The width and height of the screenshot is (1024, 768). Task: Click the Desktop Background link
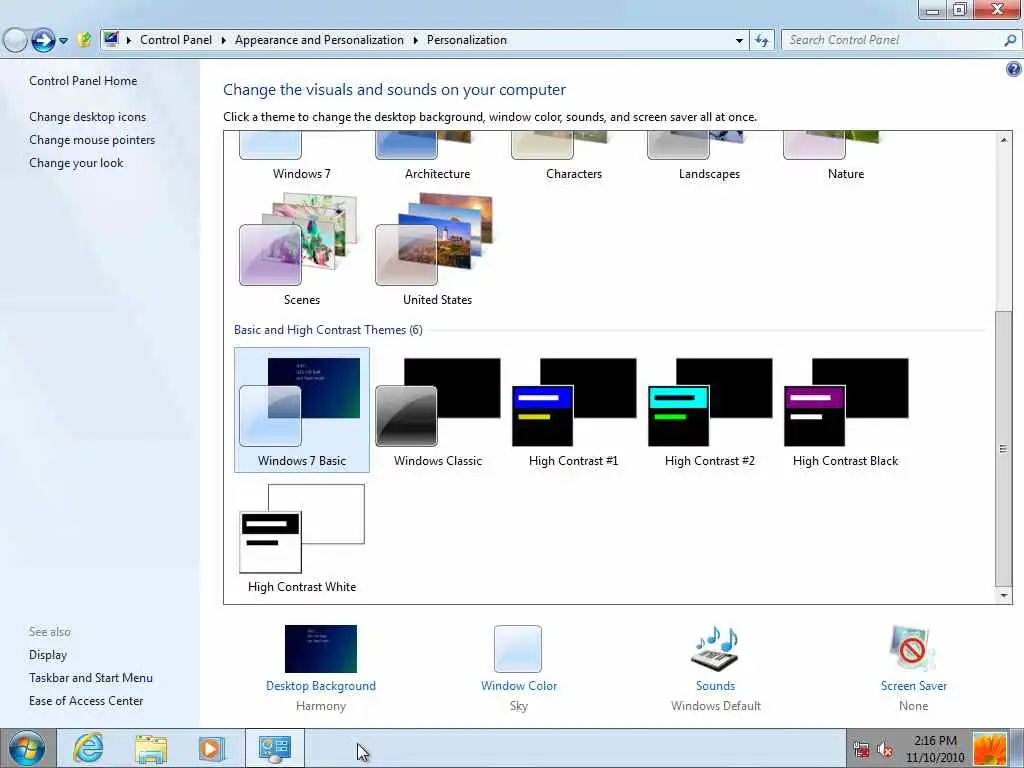(x=321, y=686)
